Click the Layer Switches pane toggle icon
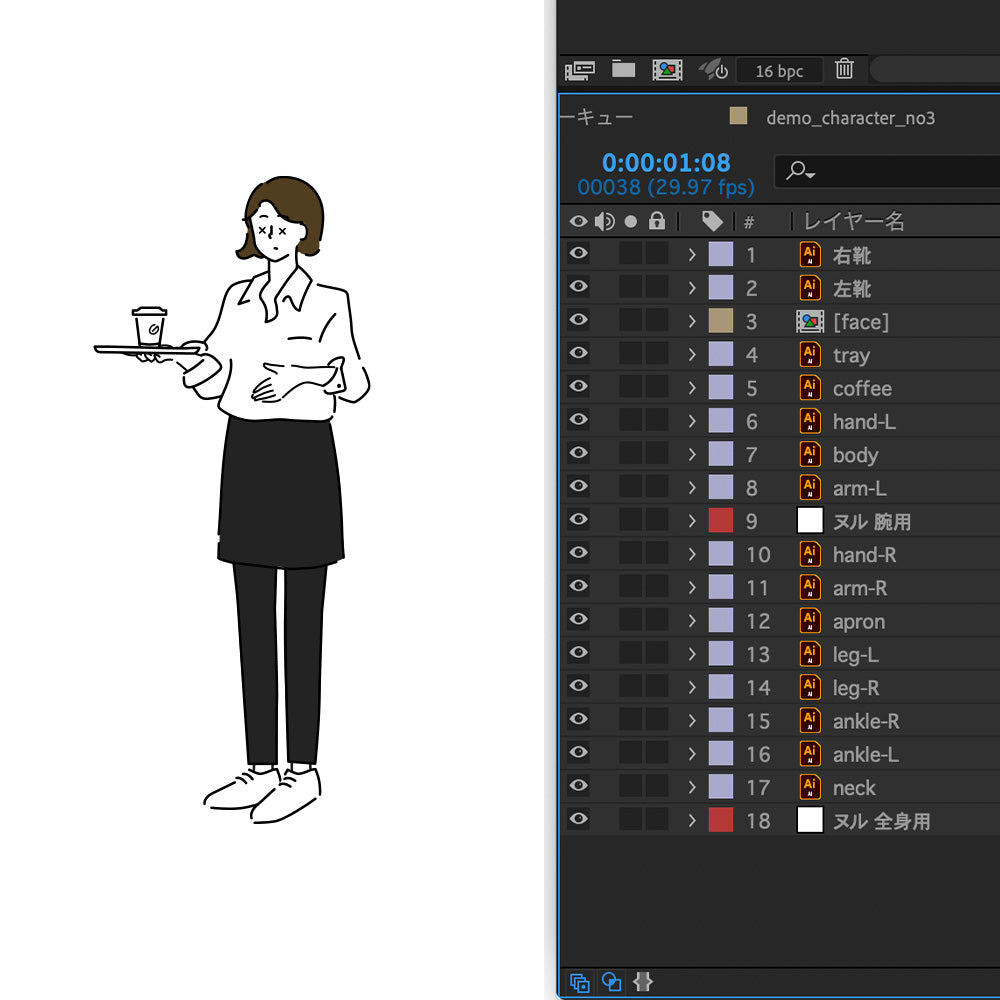 point(580,982)
